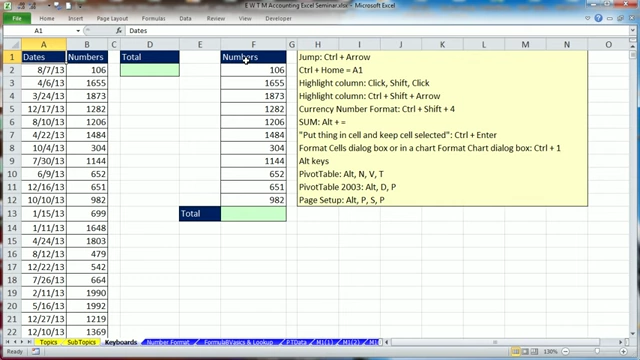Select the Numbers header cell in column F
640x360 pixels.
pos(253,57)
